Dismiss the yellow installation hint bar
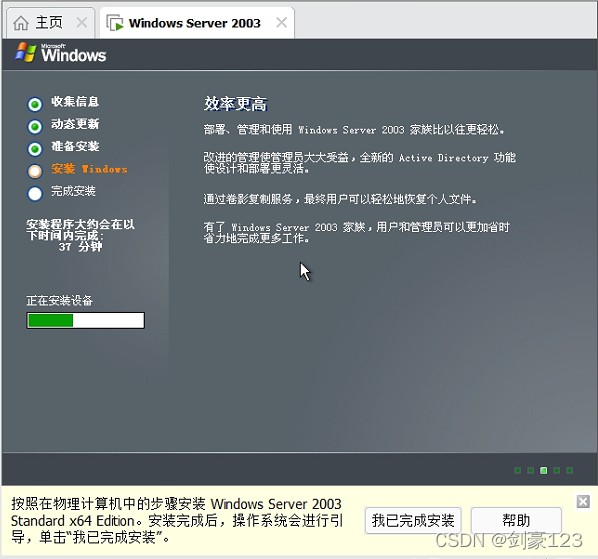The width and height of the screenshot is (598, 559). 583,501
